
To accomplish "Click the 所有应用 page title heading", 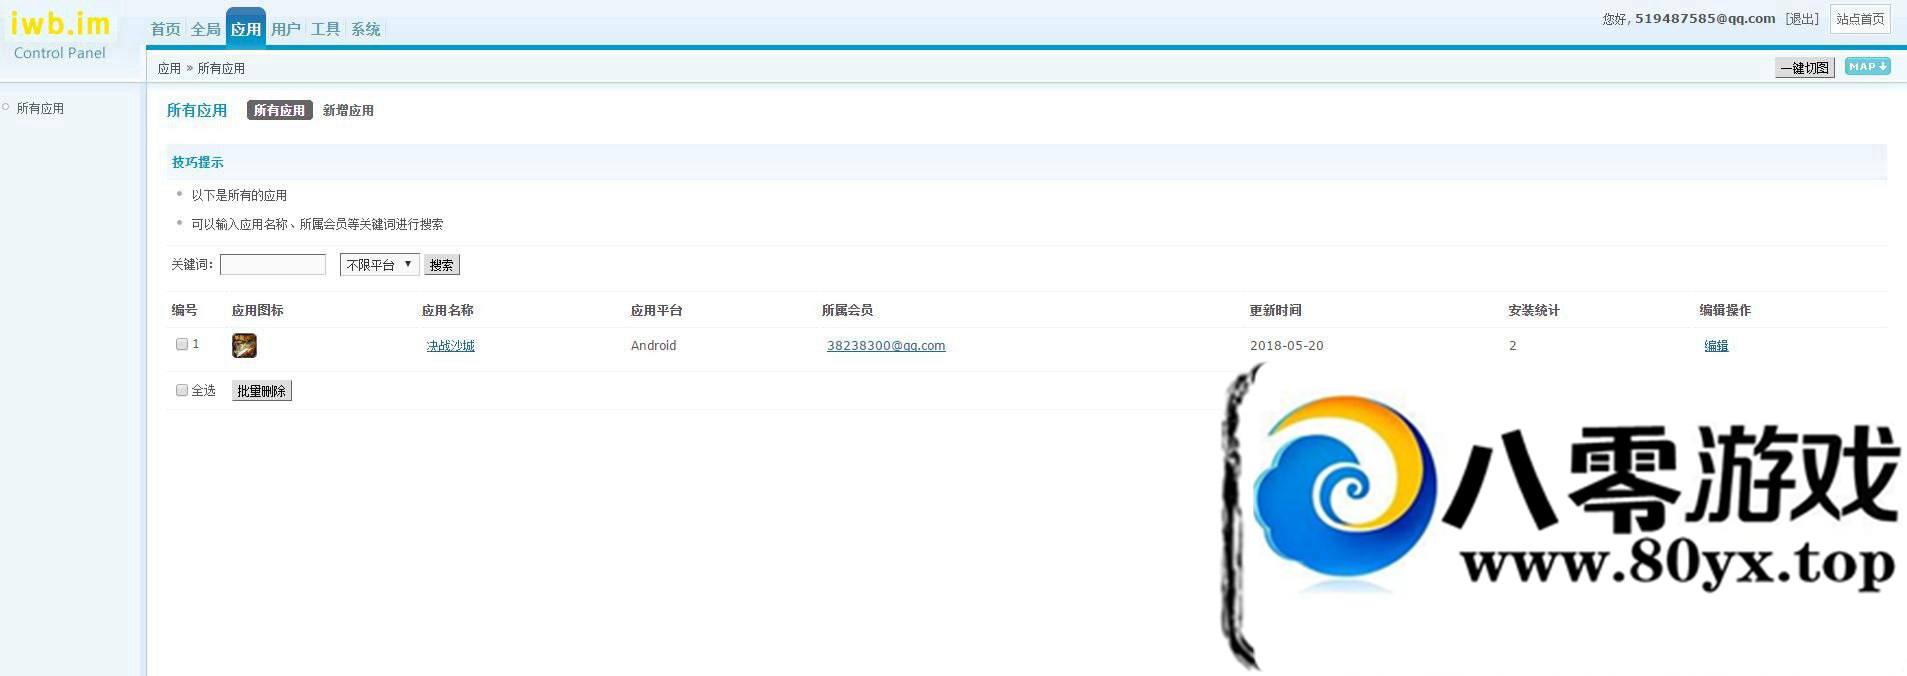I will point(196,110).
